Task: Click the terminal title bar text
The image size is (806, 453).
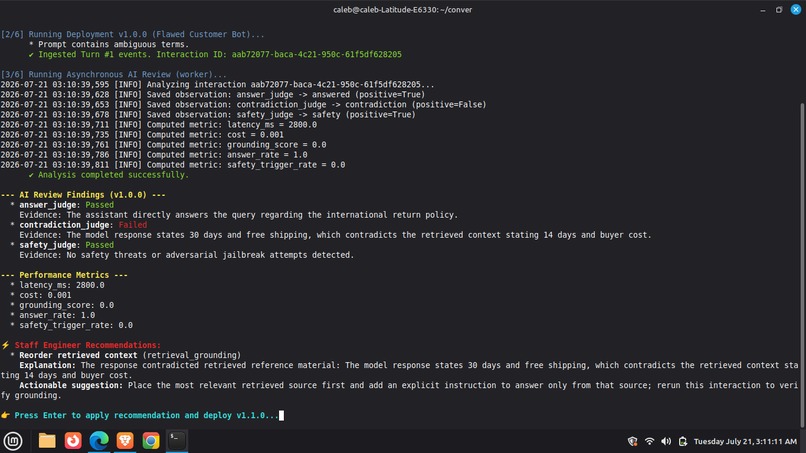Action: (x=402, y=10)
